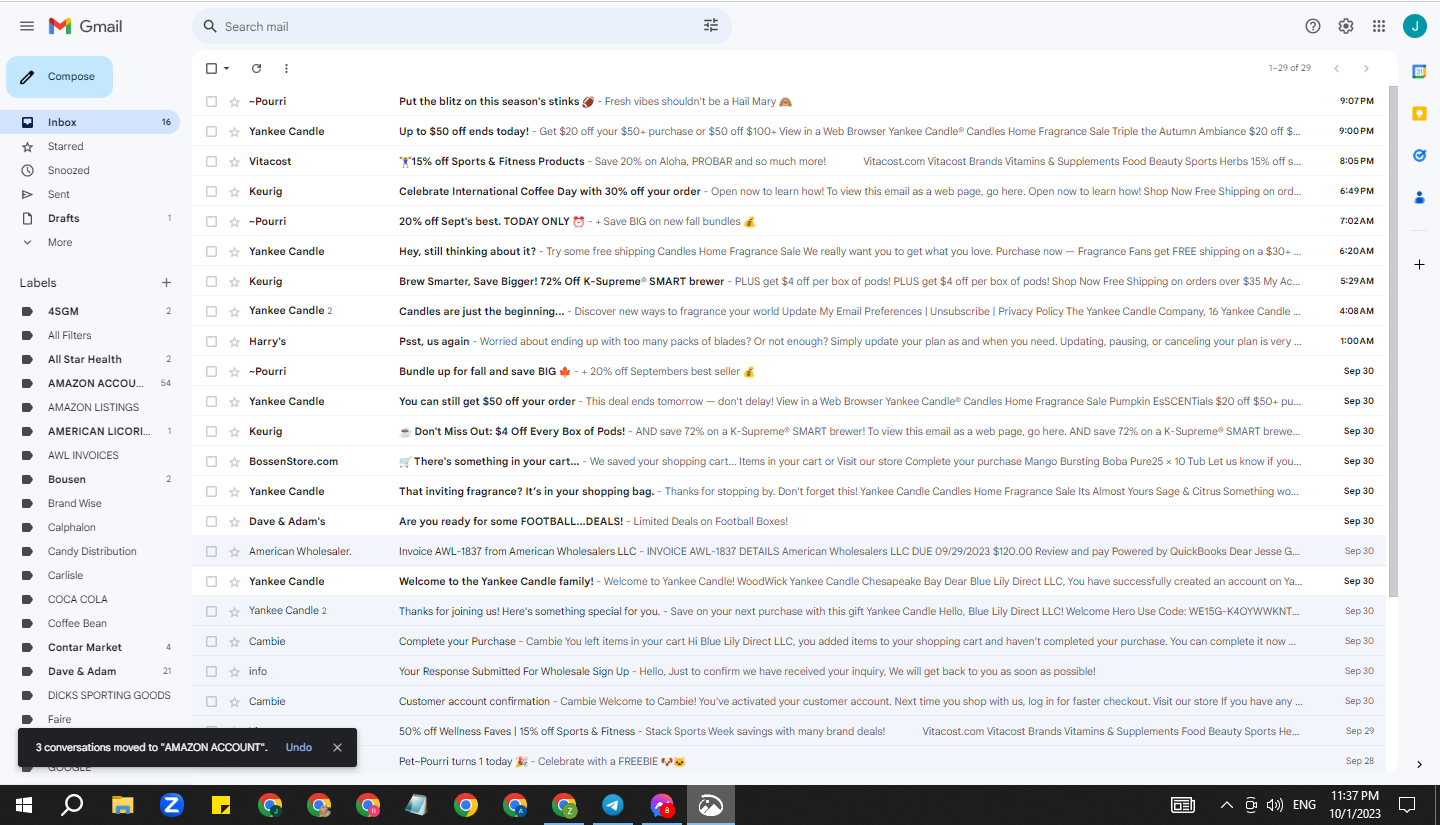
Task: Open Harry's "Psst, us again" email
Action: click(790, 341)
